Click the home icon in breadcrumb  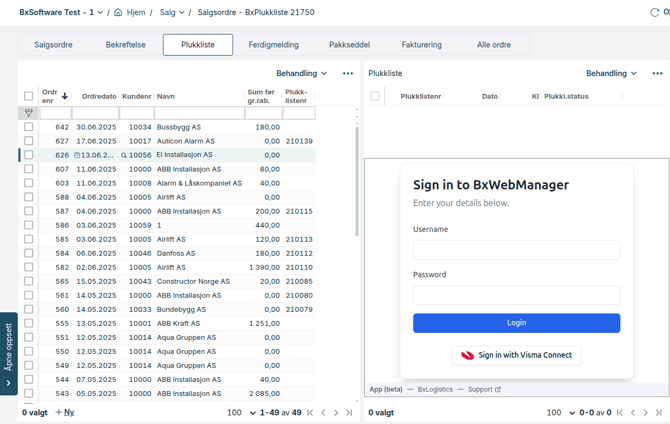pos(118,12)
